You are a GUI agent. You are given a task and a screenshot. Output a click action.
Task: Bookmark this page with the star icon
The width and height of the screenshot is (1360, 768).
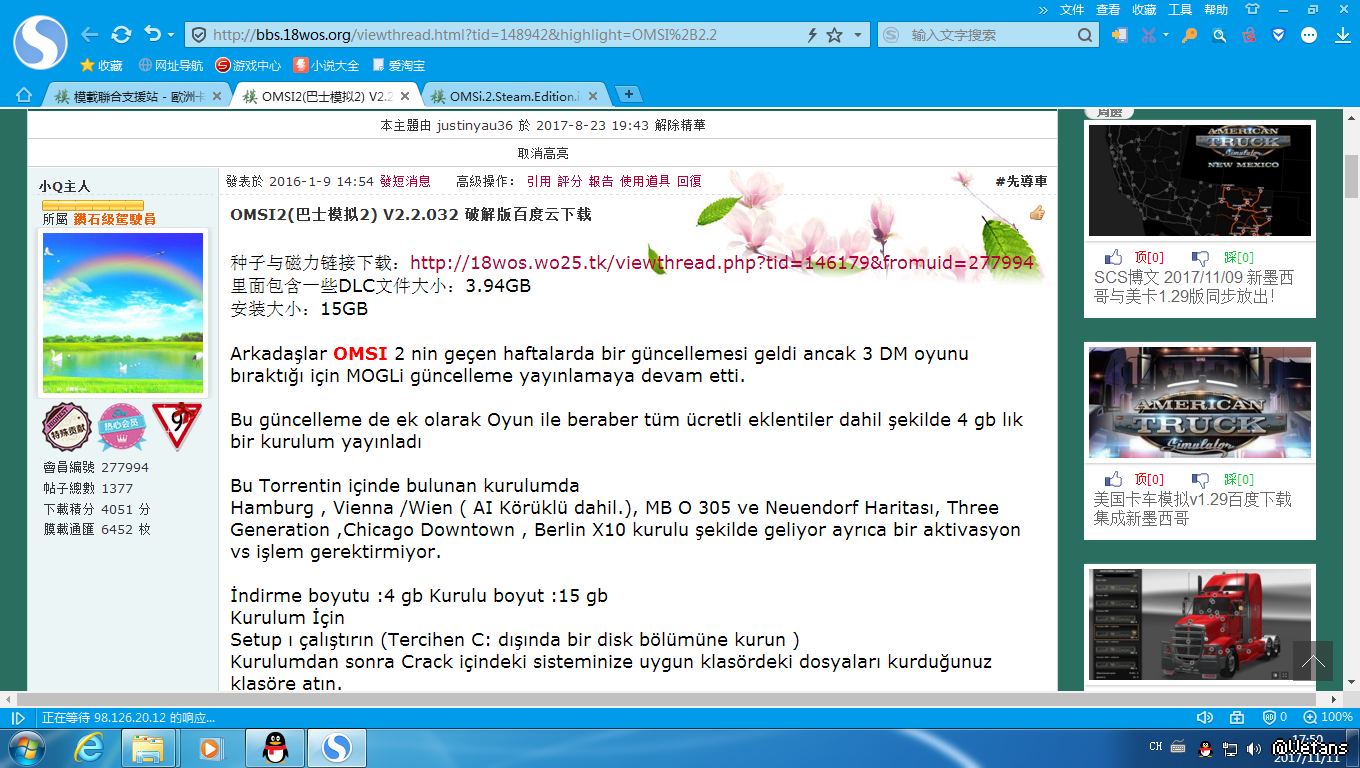click(x=834, y=35)
